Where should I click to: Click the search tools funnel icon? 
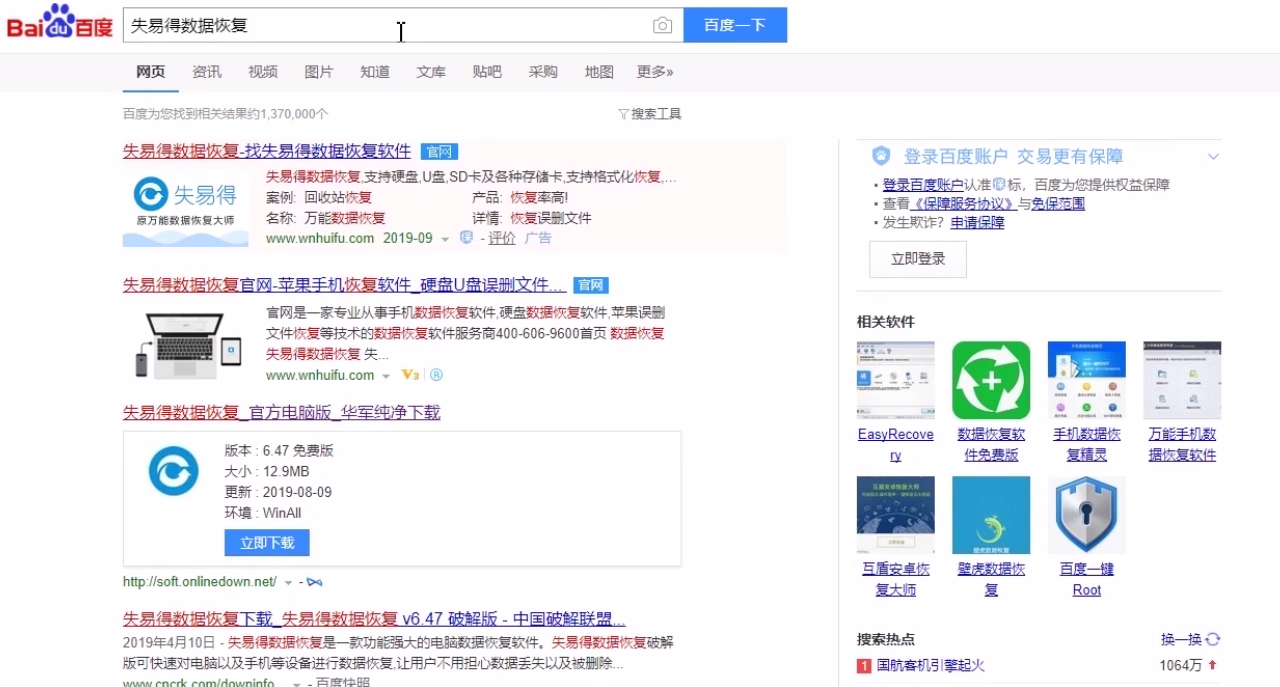click(x=624, y=114)
